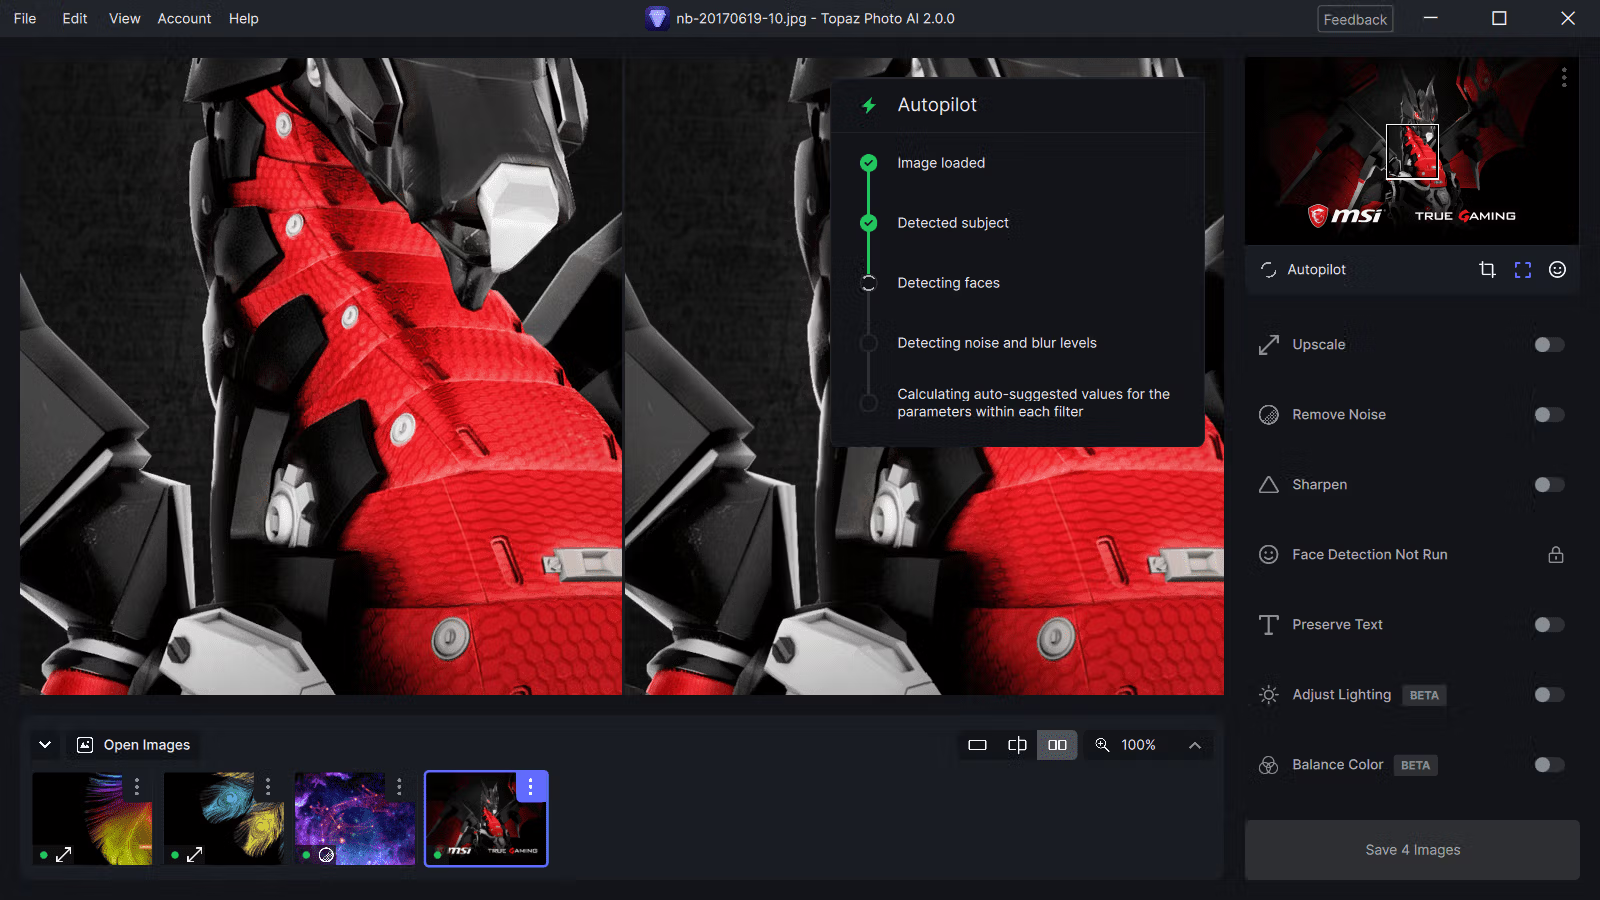This screenshot has height=900, width=1600.
Task: Toggle Preserve Text on
Action: pyautogui.click(x=1549, y=625)
